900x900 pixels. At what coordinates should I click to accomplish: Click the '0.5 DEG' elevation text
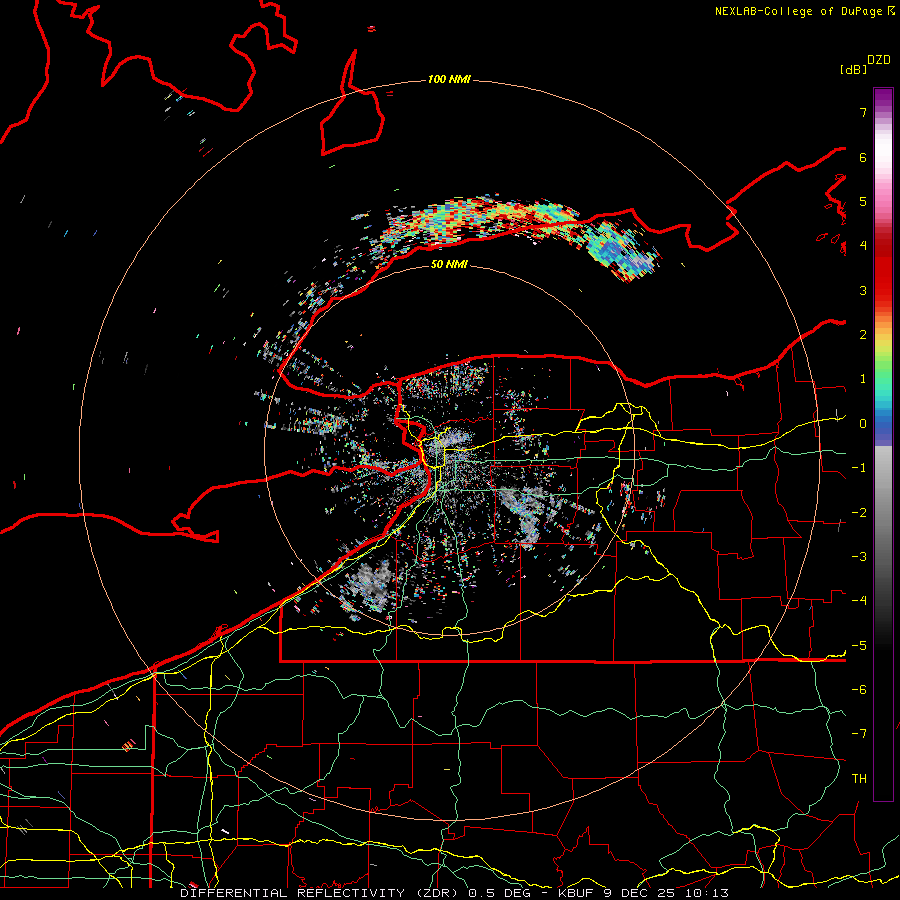(x=499, y=893)
